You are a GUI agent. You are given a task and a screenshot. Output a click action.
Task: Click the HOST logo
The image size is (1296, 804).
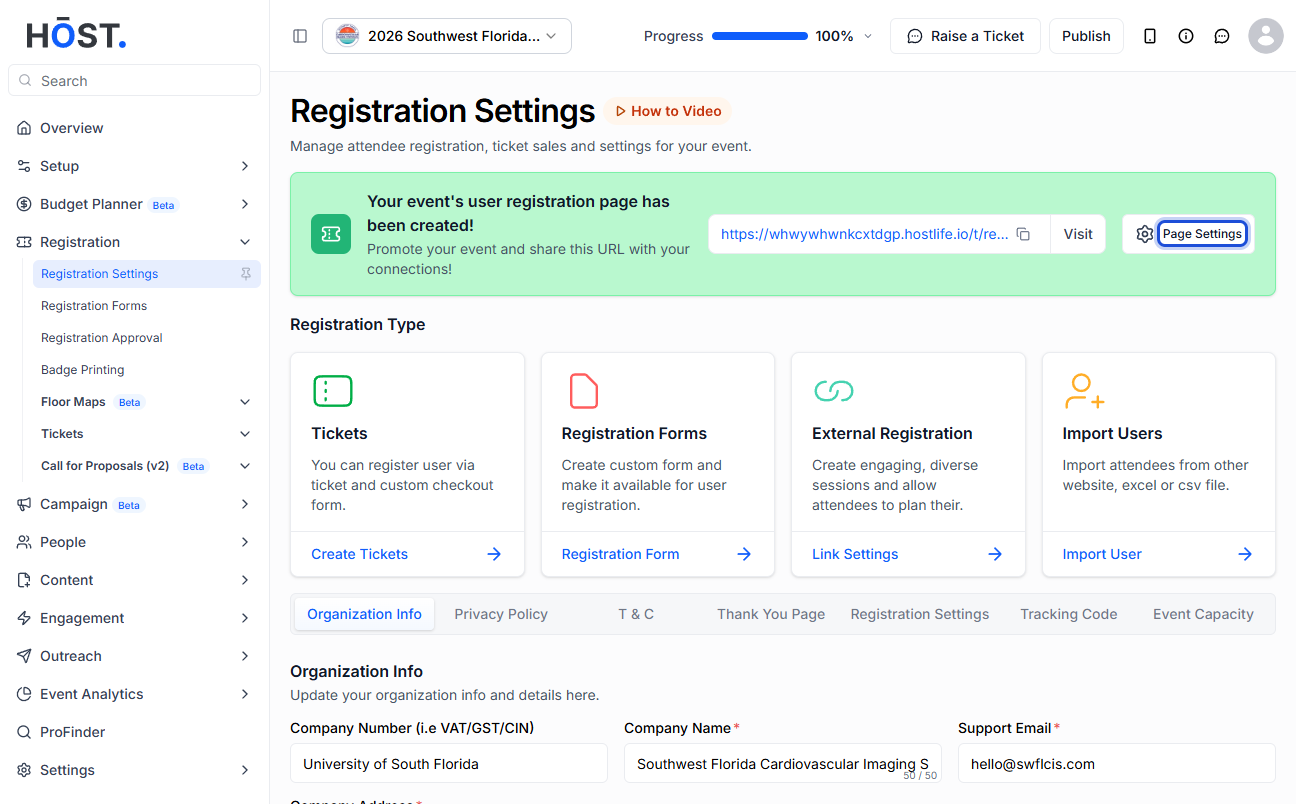click(77, 35)
